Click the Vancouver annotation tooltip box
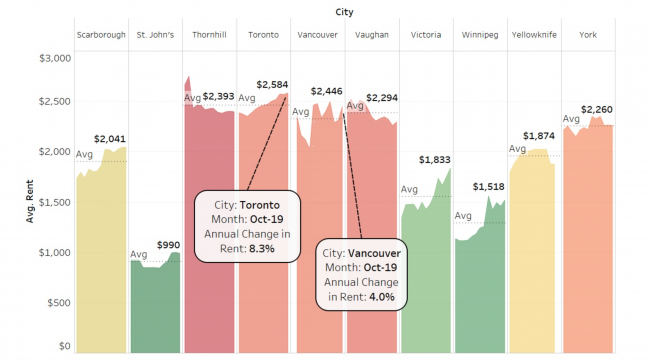Screen dimensions: 650x363 click(361, 274)
